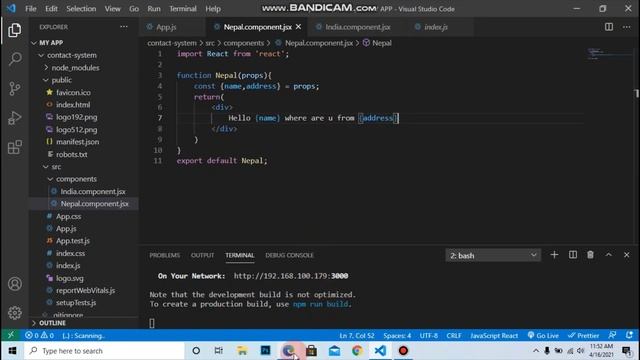Open the Run and Debug view

point(15,118)
